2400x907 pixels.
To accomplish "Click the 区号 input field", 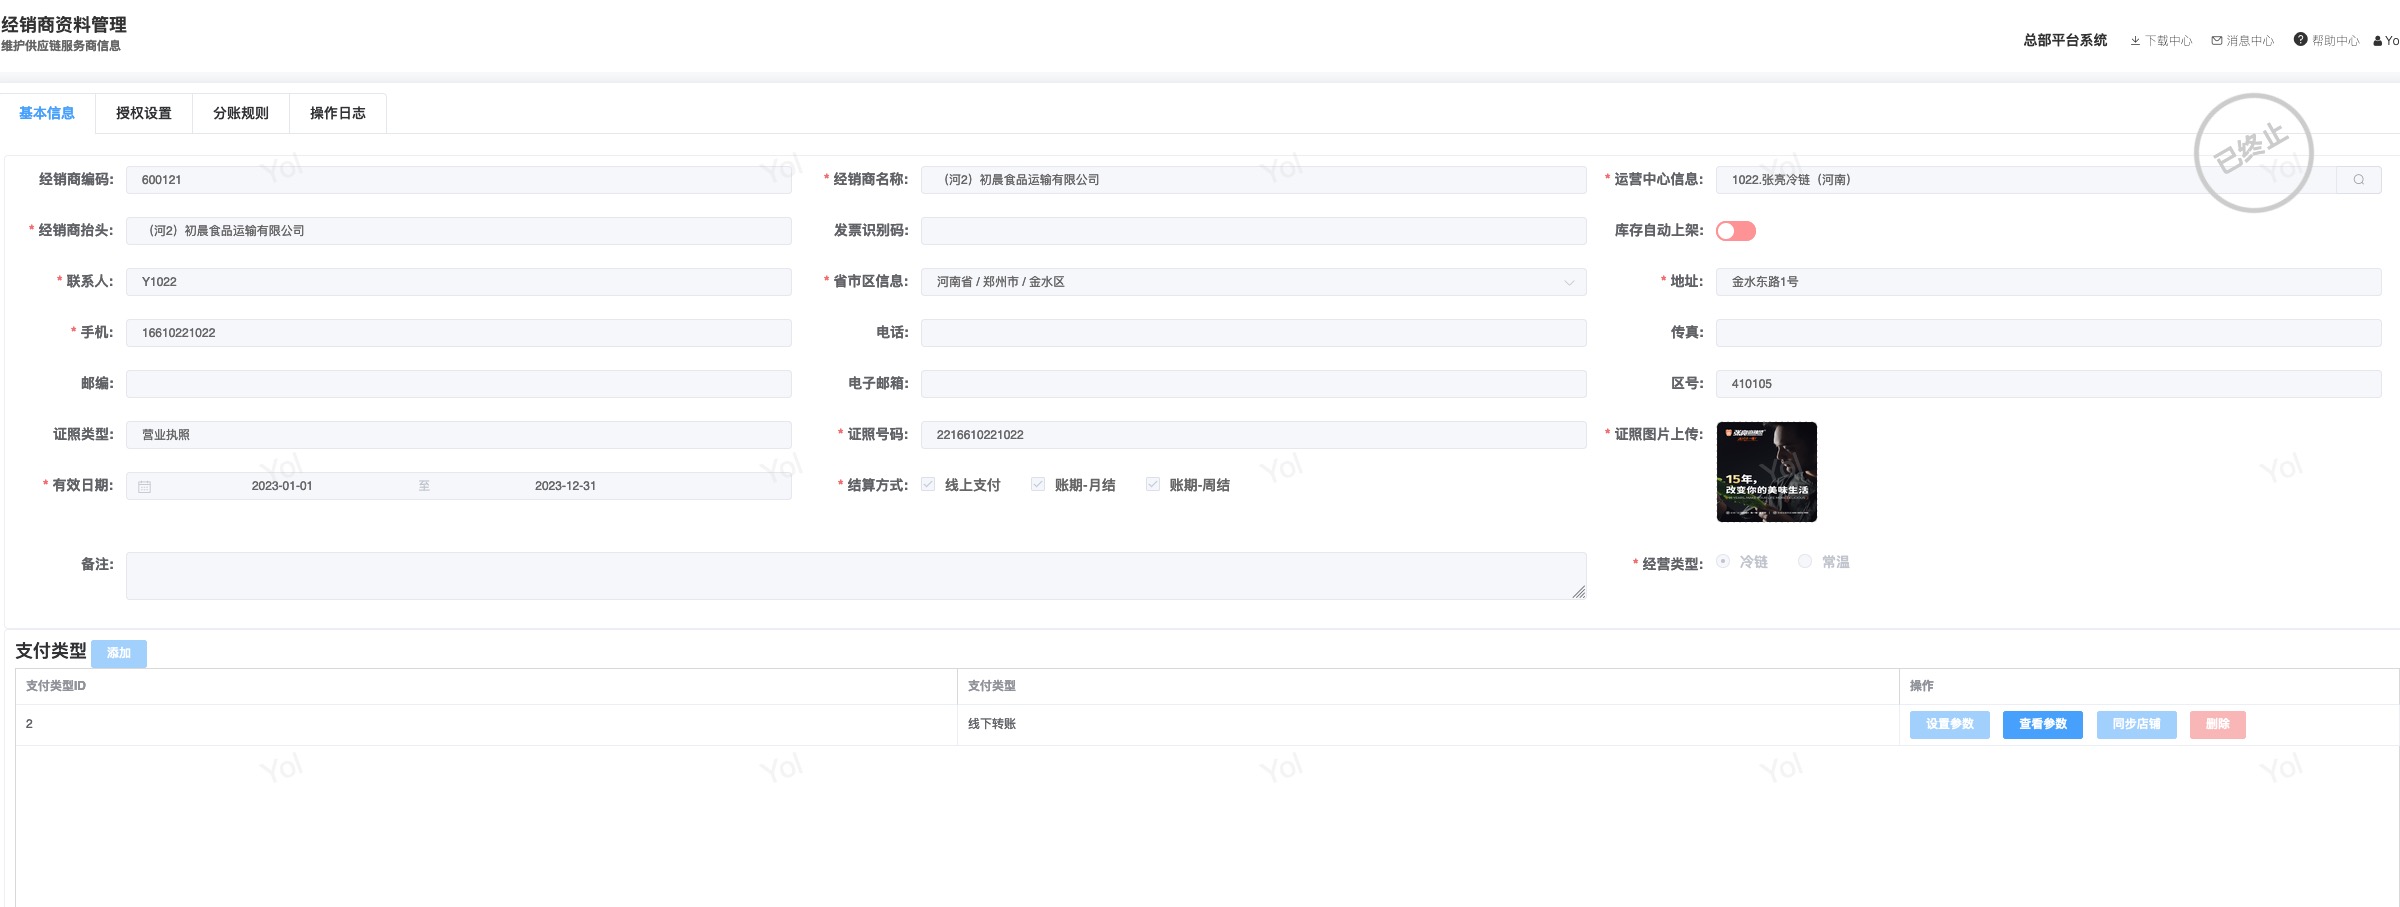I will coord(2049,384).
